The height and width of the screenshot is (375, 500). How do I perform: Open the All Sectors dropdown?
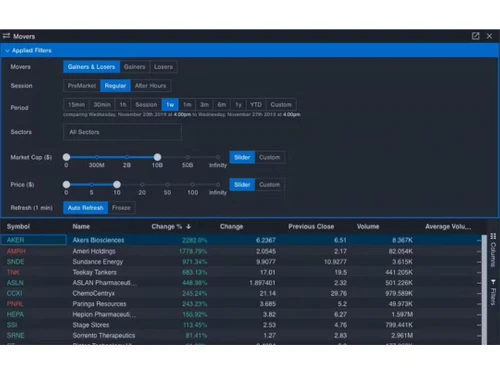[x=122, y=132]
